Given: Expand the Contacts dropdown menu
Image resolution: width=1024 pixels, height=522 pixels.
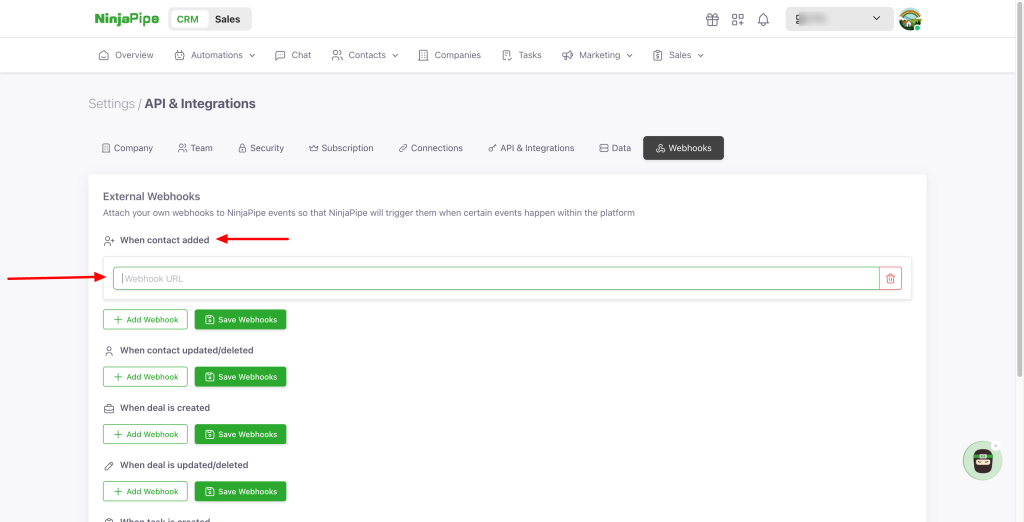Looking at the screenshot, I should coord(365,55).
